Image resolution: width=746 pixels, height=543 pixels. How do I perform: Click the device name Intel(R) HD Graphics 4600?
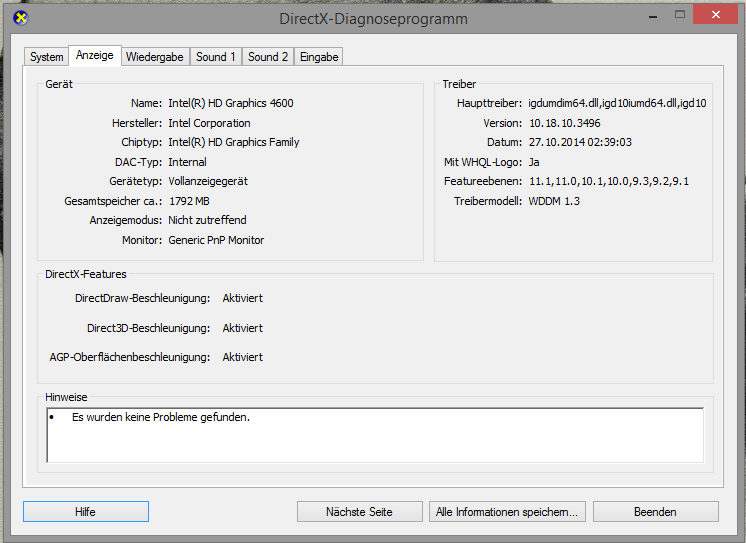point(231,103)
